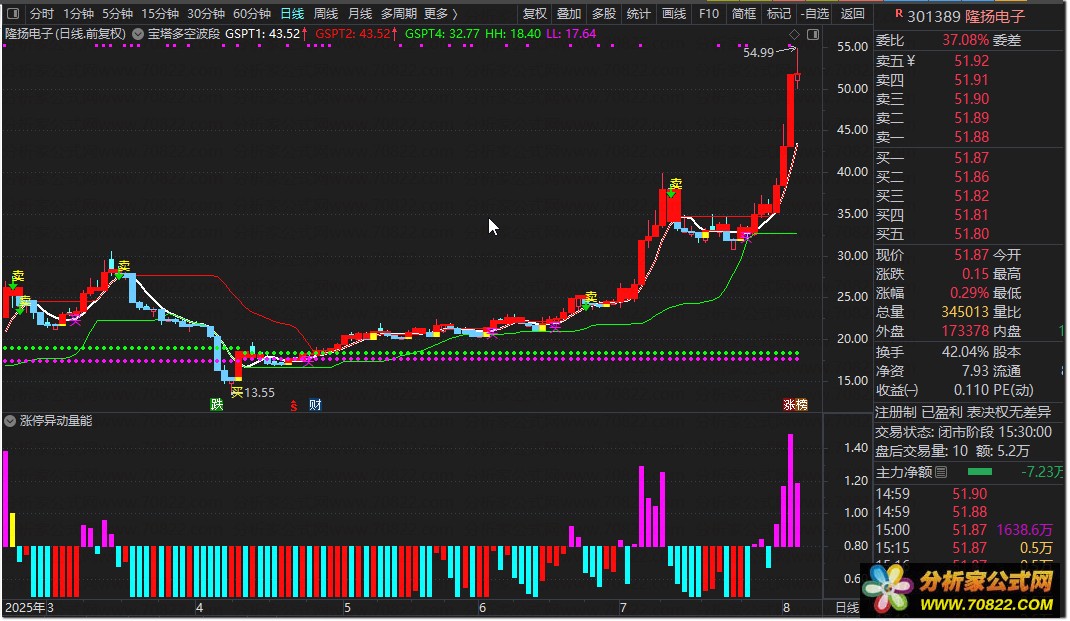1070x621 pixels.
Task: Activate the 画线 drawing tool
Action: coord(674,14)
